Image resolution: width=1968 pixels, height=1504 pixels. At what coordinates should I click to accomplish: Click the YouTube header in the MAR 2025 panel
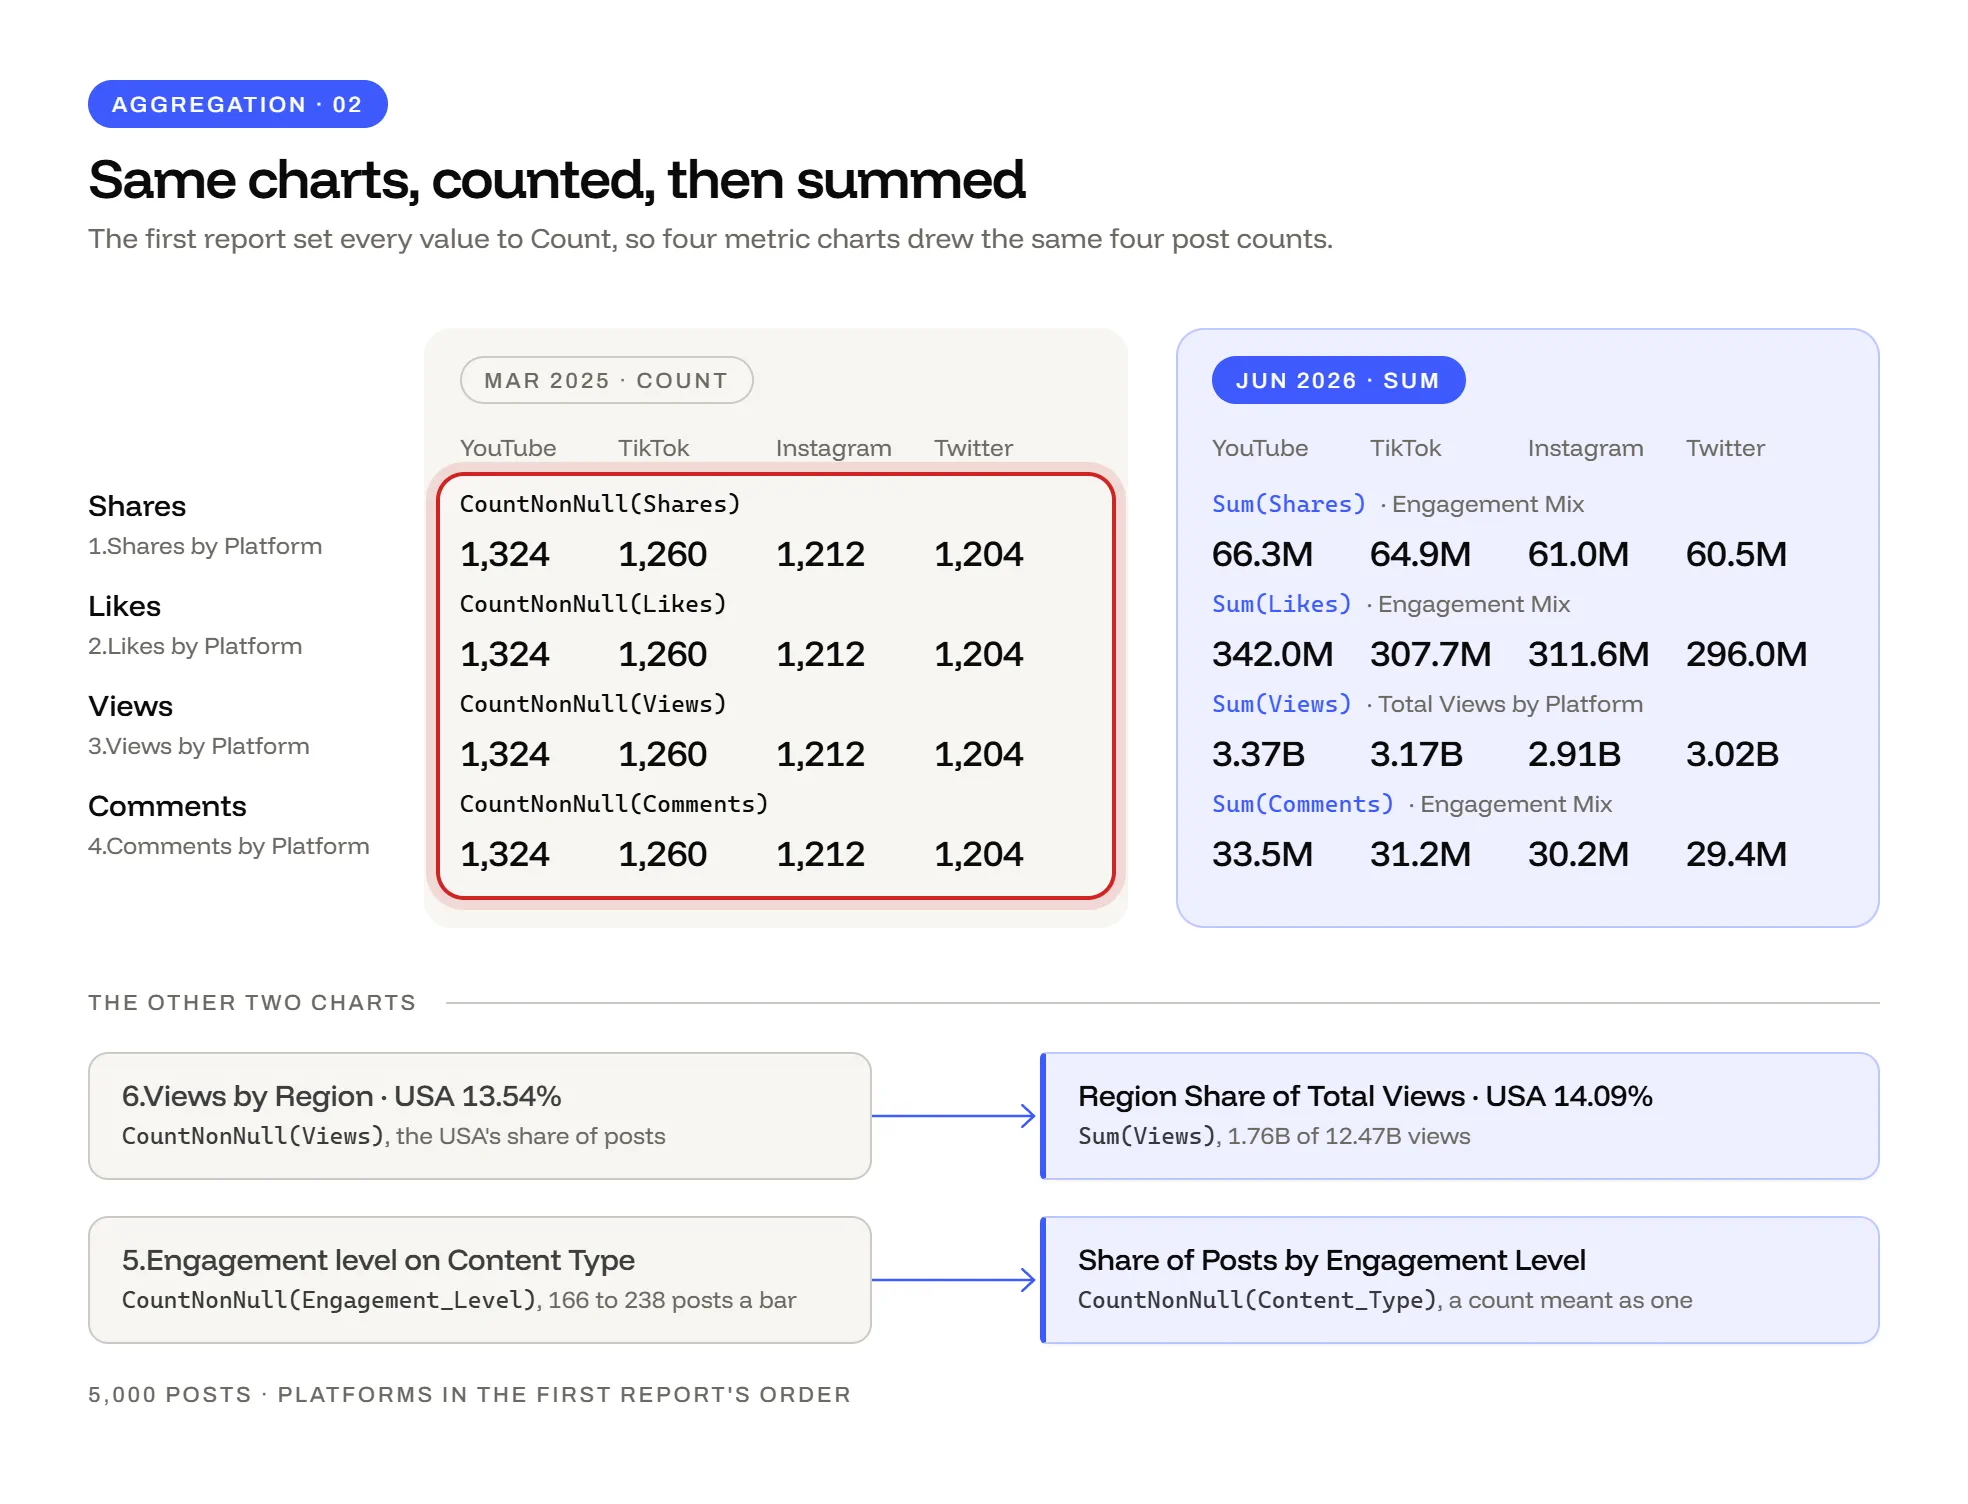[508, 448]
